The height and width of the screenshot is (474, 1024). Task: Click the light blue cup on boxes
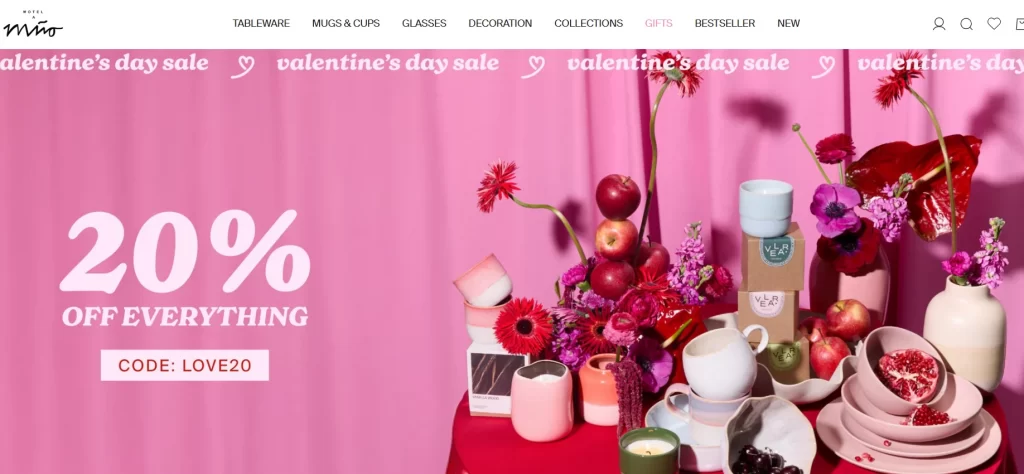765,208
